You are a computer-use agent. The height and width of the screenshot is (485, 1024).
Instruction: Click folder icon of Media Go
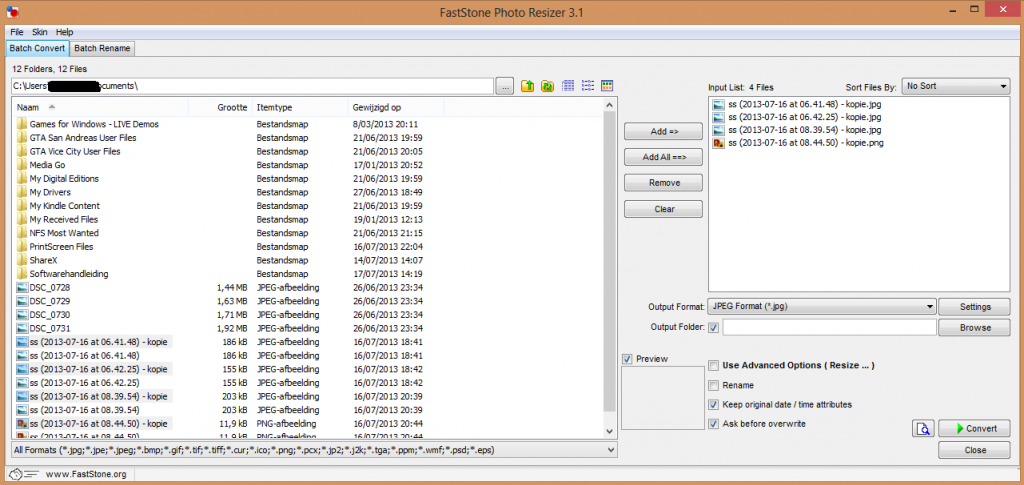22,165
